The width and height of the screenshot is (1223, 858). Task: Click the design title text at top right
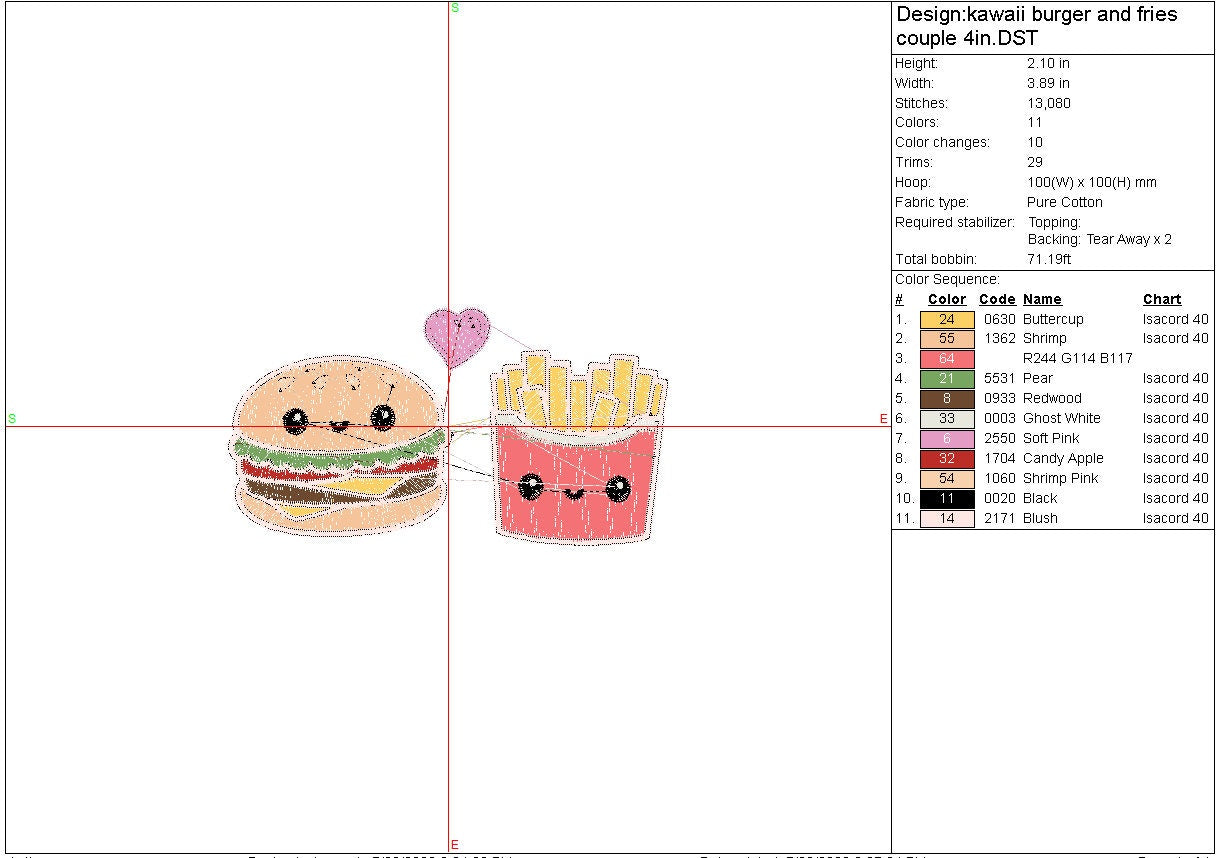coord(1037,26)
